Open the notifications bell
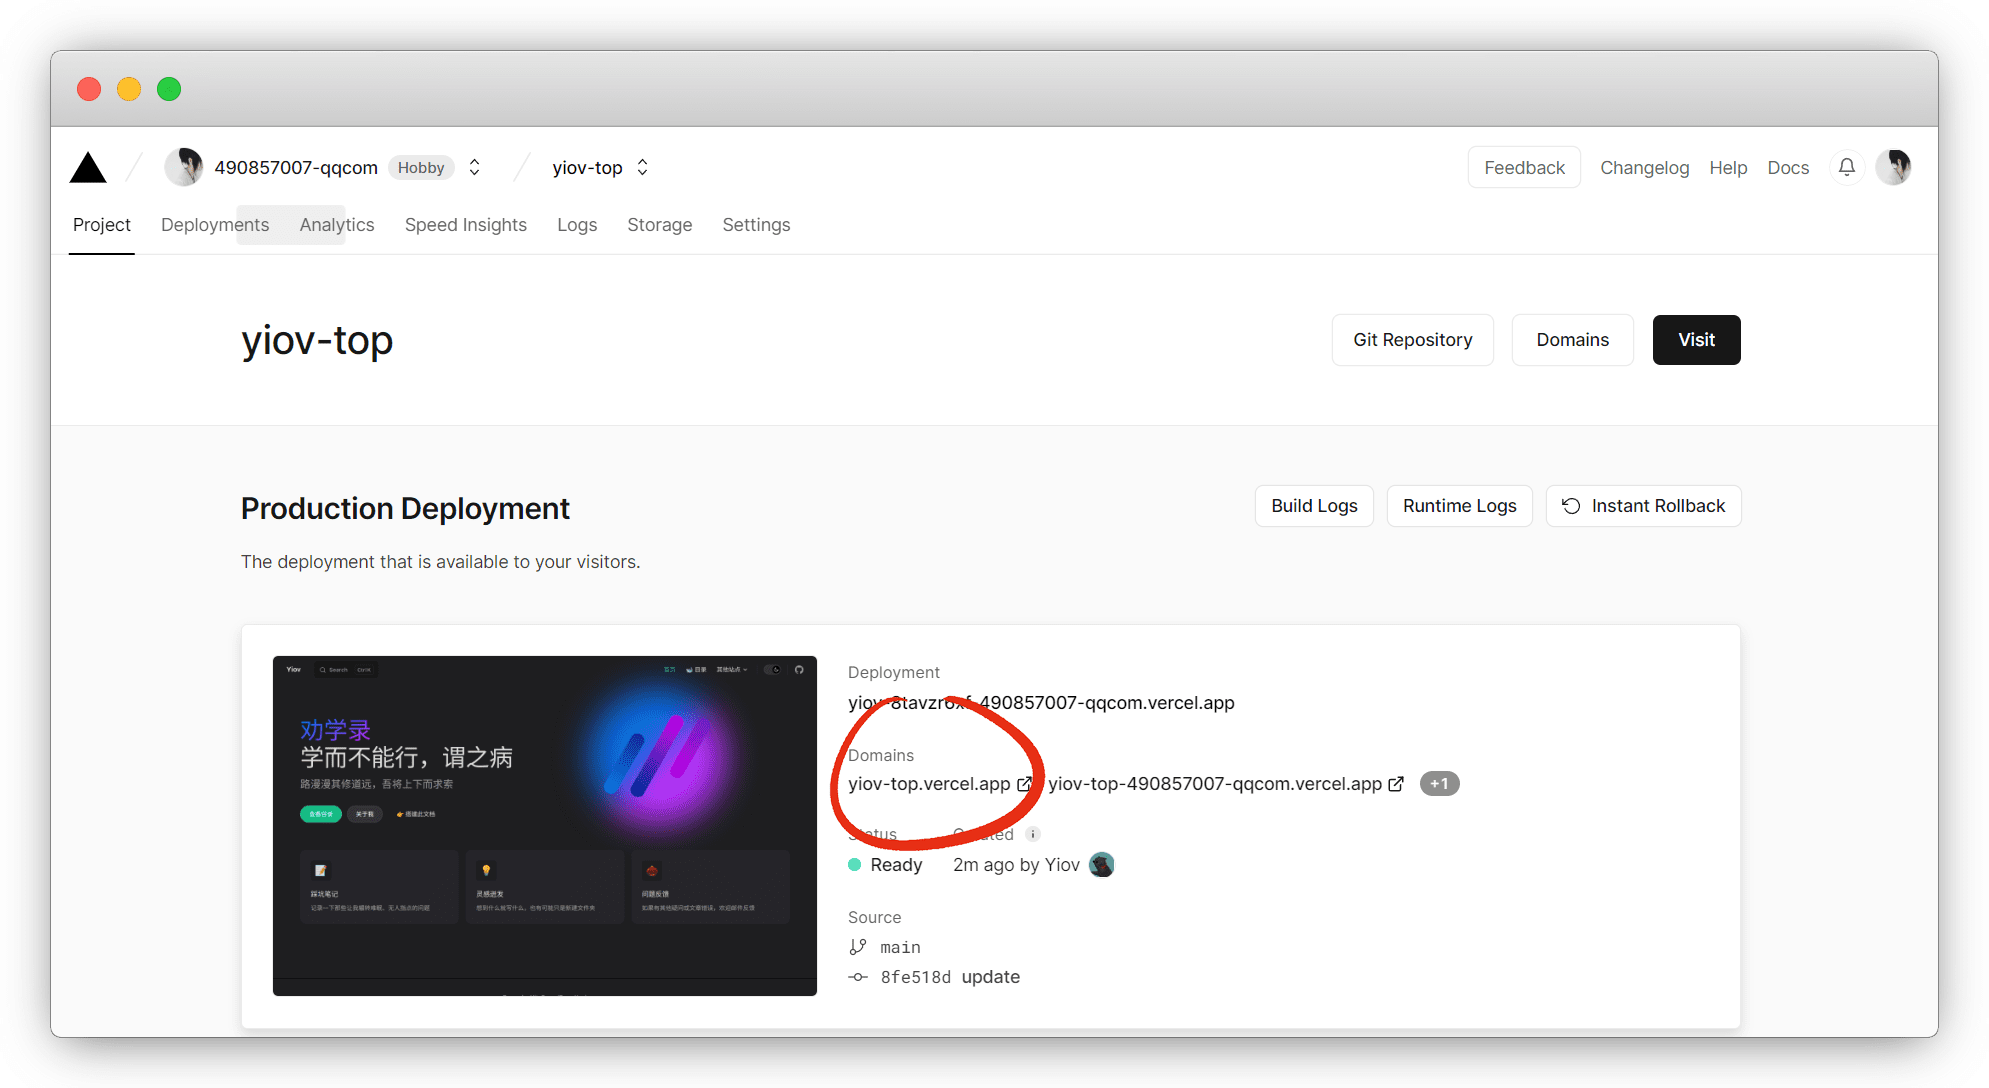1989x1088 pixels. click(x=1847, y=167)
